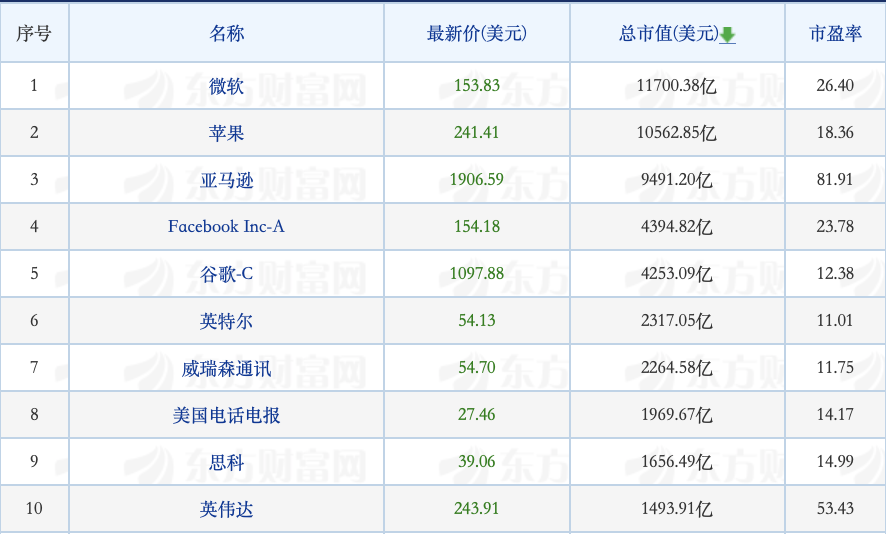This screenshot has width=886, height=534.
Task: Select the price 241.41 for 苹果
Action: pos(477,132)
